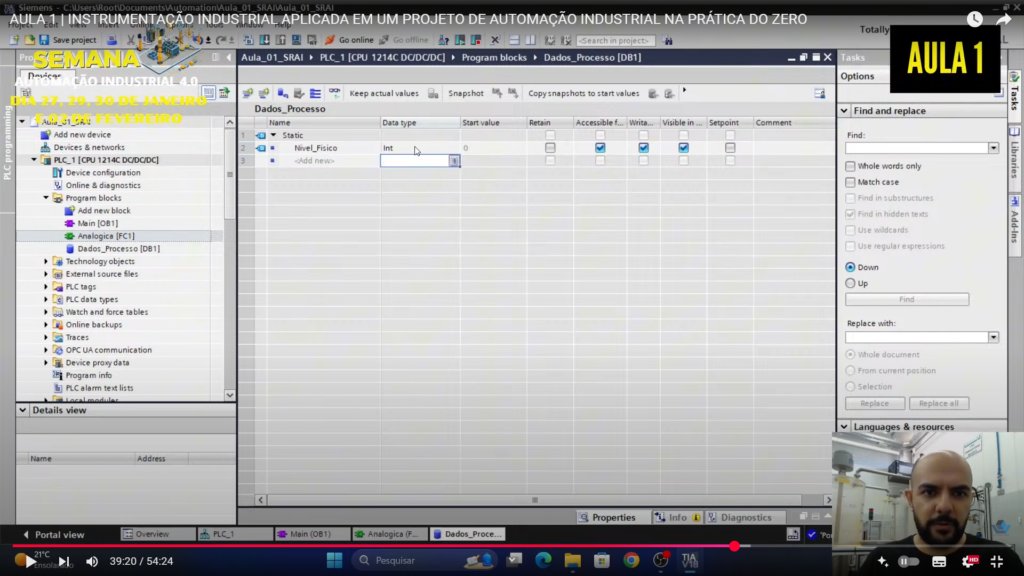
Task: Open video quality settings gear
Action: 970,562
